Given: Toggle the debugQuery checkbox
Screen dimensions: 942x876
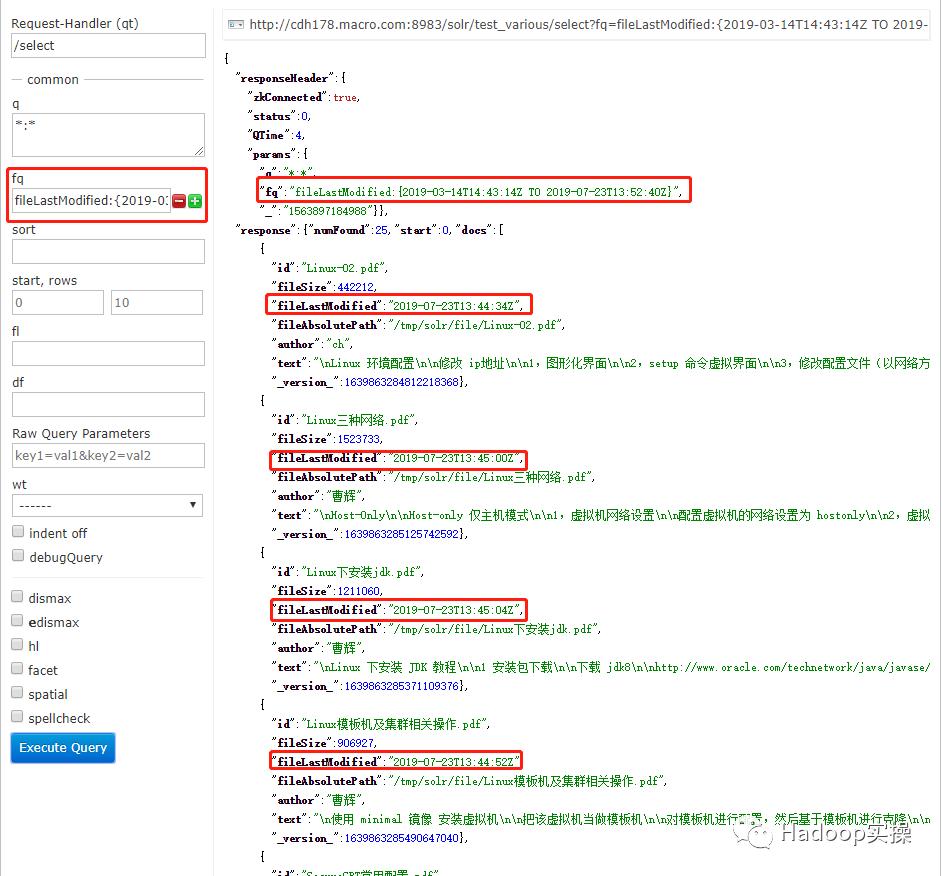Looking at the screenshot, I should pos(18,556).
